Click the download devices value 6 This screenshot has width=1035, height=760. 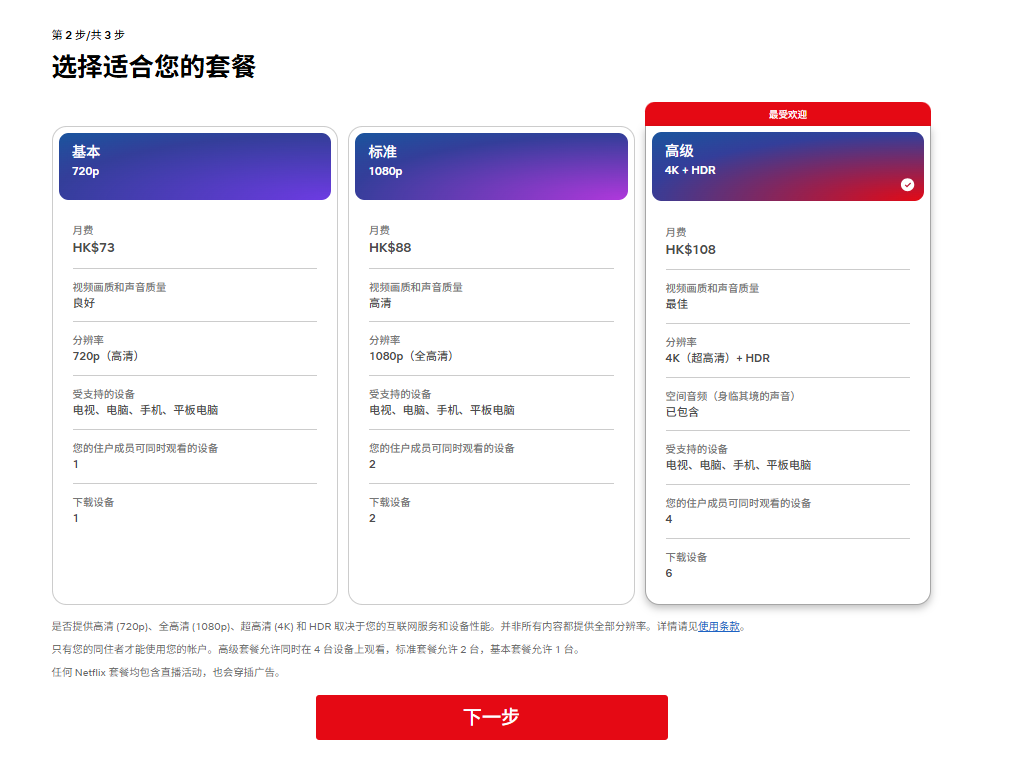(x=669, y=573)
